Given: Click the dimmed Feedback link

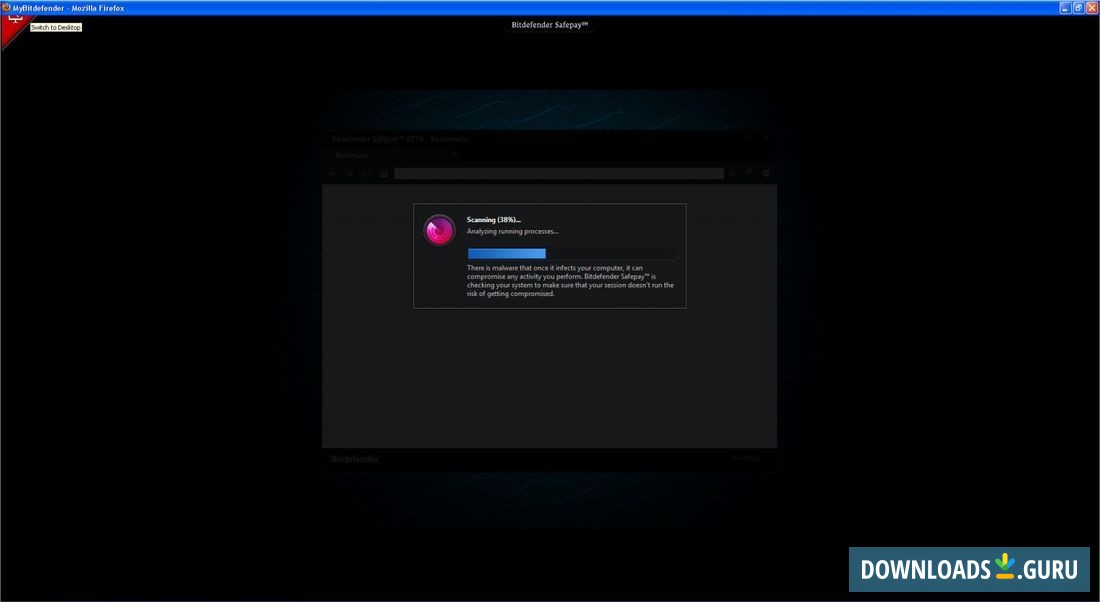Looking at the screenshot, I should [x=746, y=458].
